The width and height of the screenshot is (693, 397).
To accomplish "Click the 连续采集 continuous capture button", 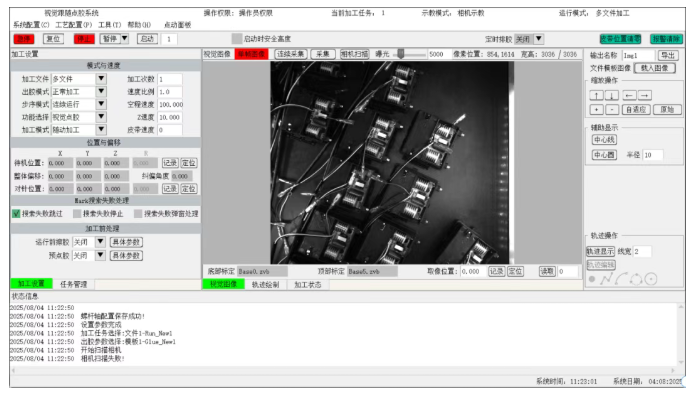I will tap(290, 54).
